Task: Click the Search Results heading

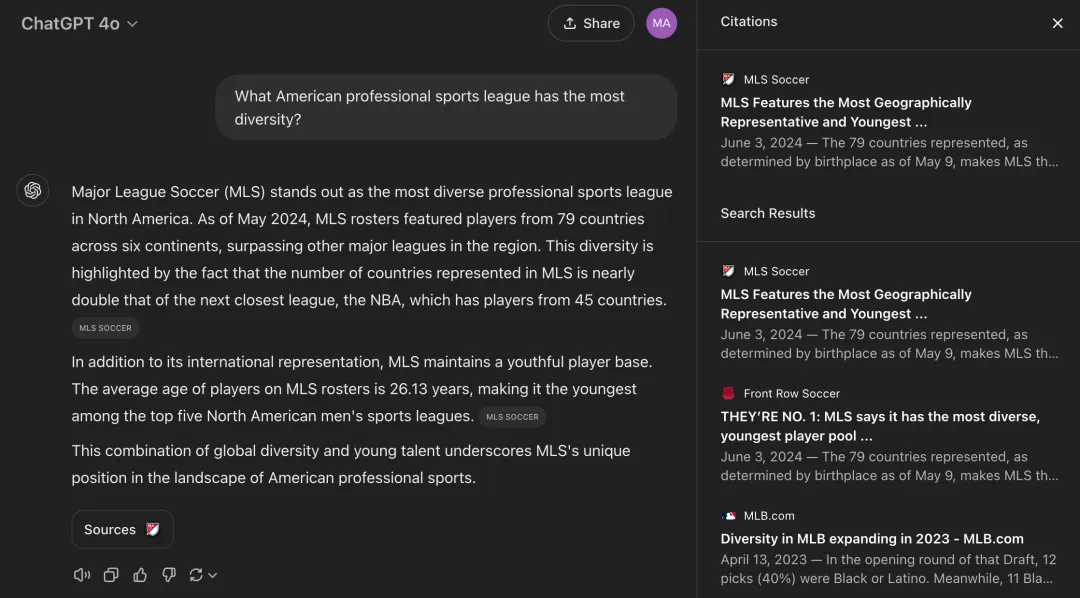Action: click(768, 213)
